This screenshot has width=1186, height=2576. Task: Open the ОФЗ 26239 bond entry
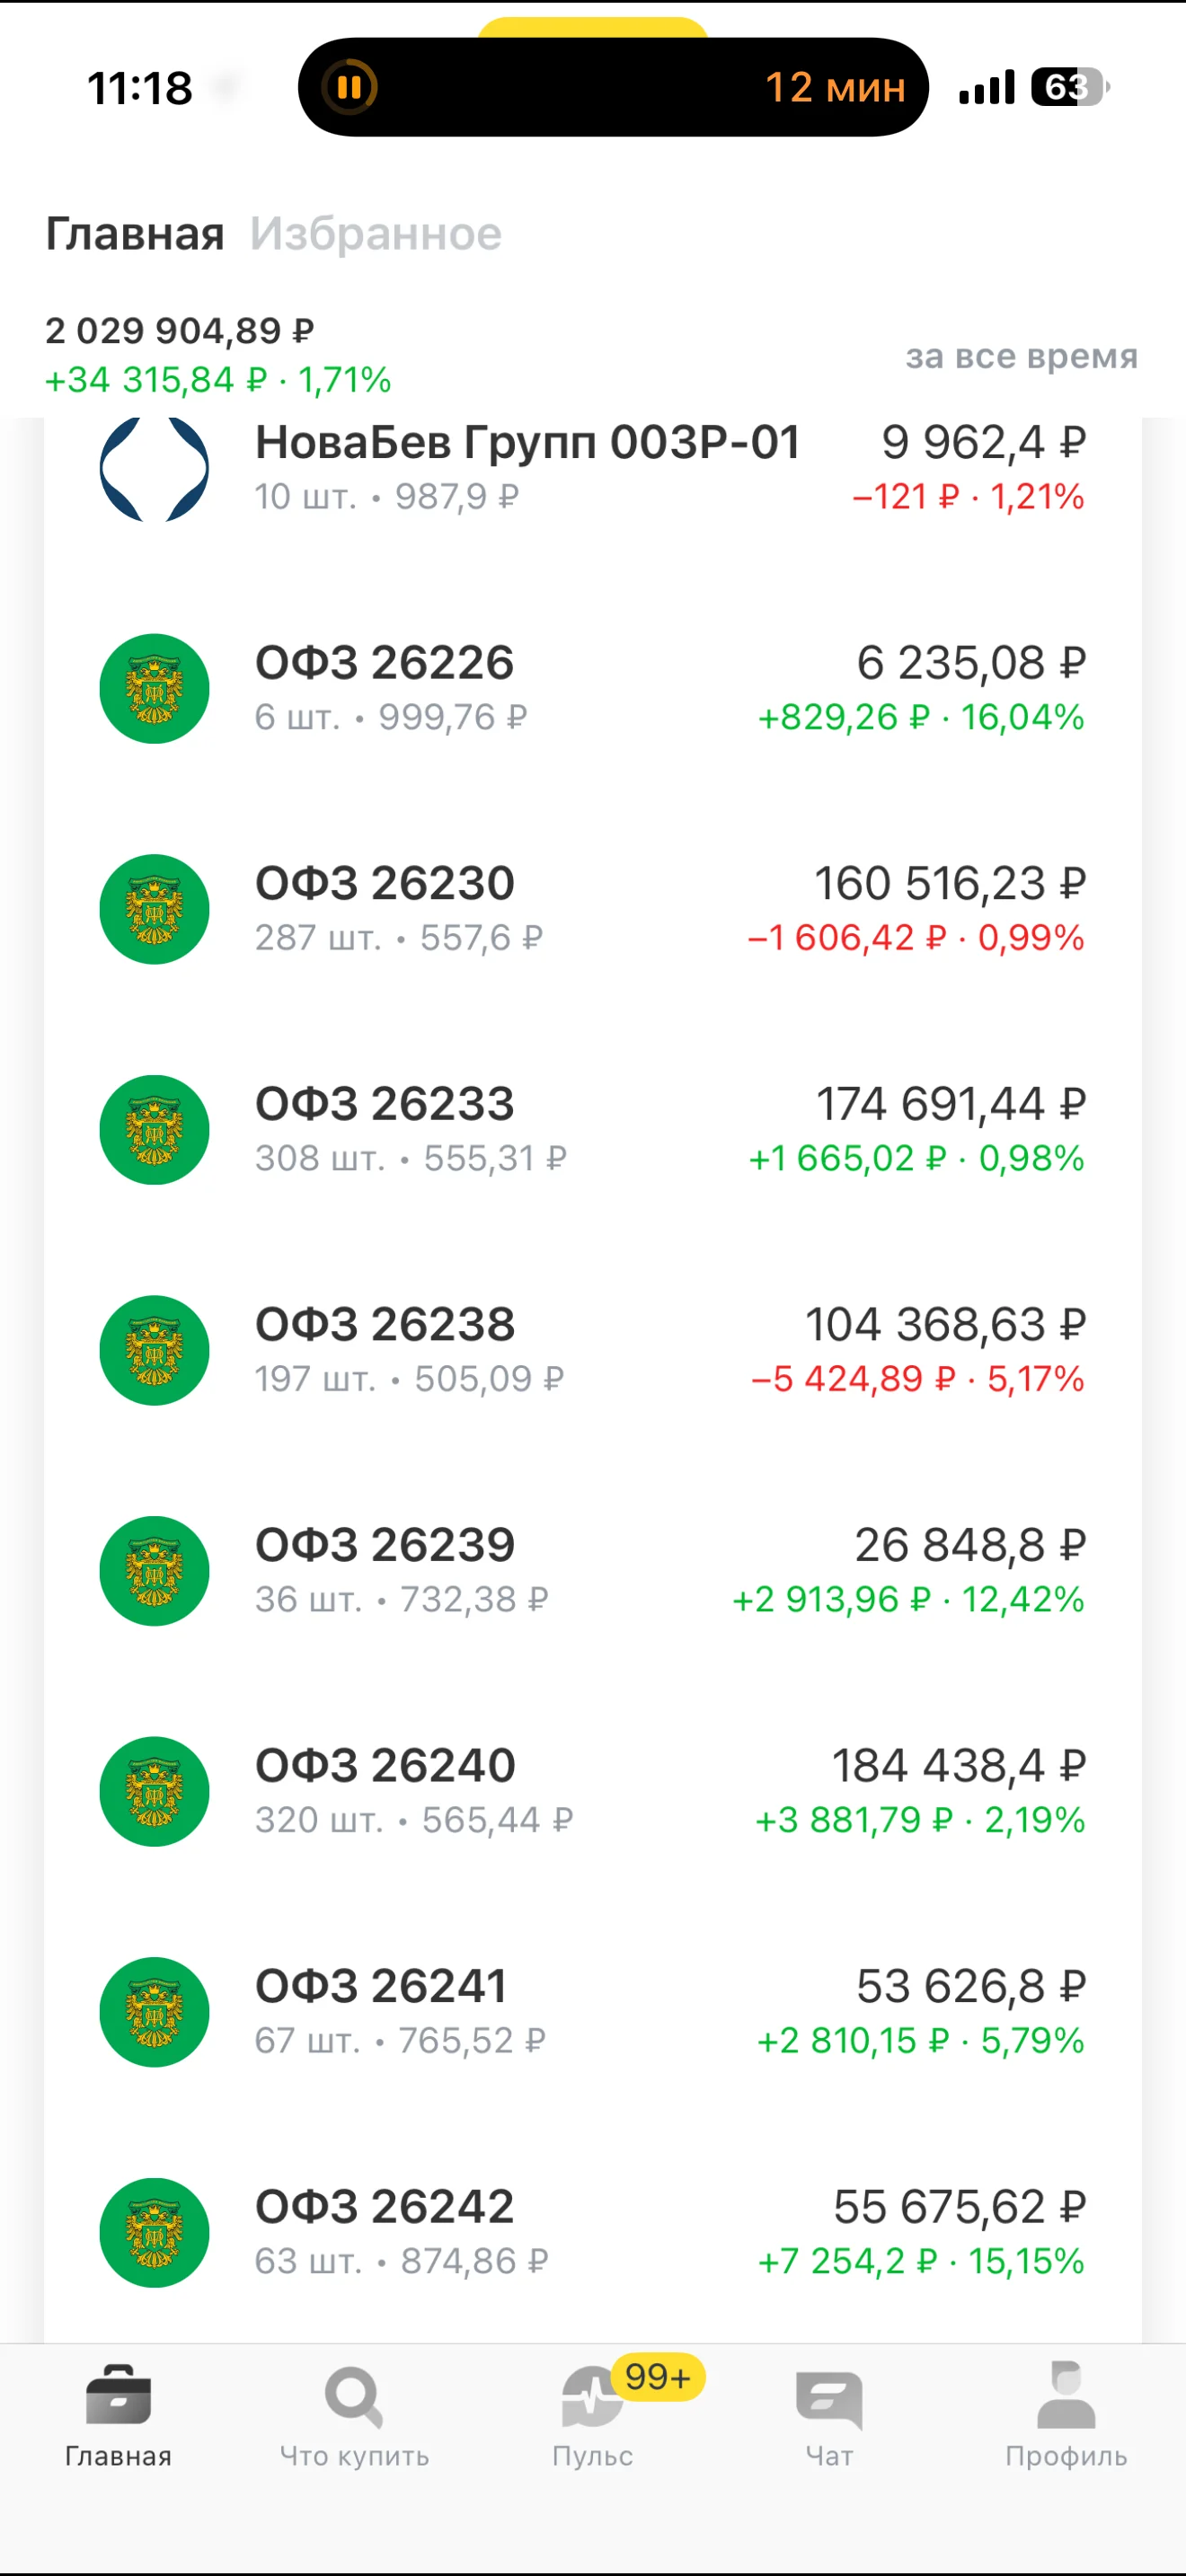(x=593, y=1571)
